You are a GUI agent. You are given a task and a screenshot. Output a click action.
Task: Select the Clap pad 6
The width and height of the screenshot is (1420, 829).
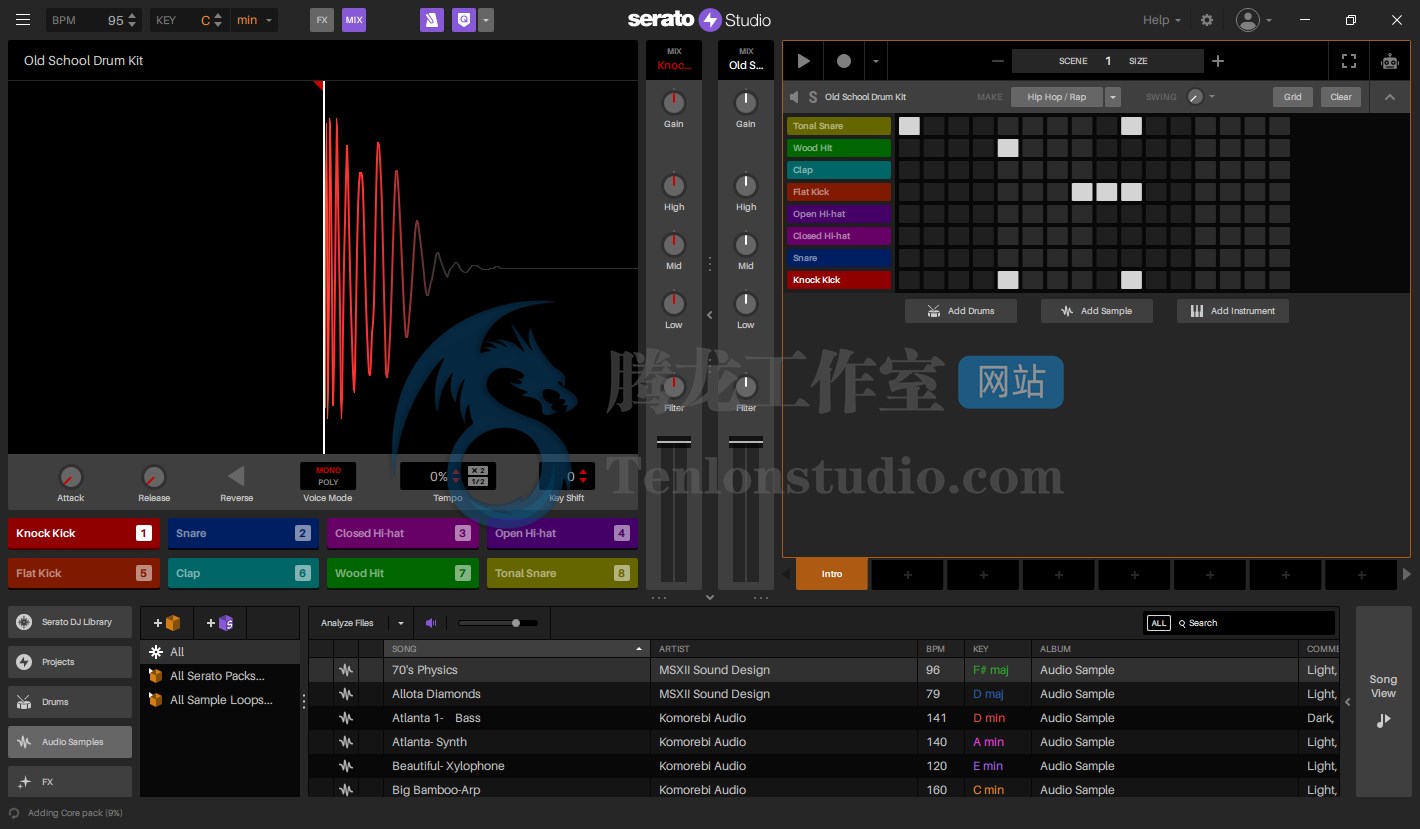coord(243,573)
